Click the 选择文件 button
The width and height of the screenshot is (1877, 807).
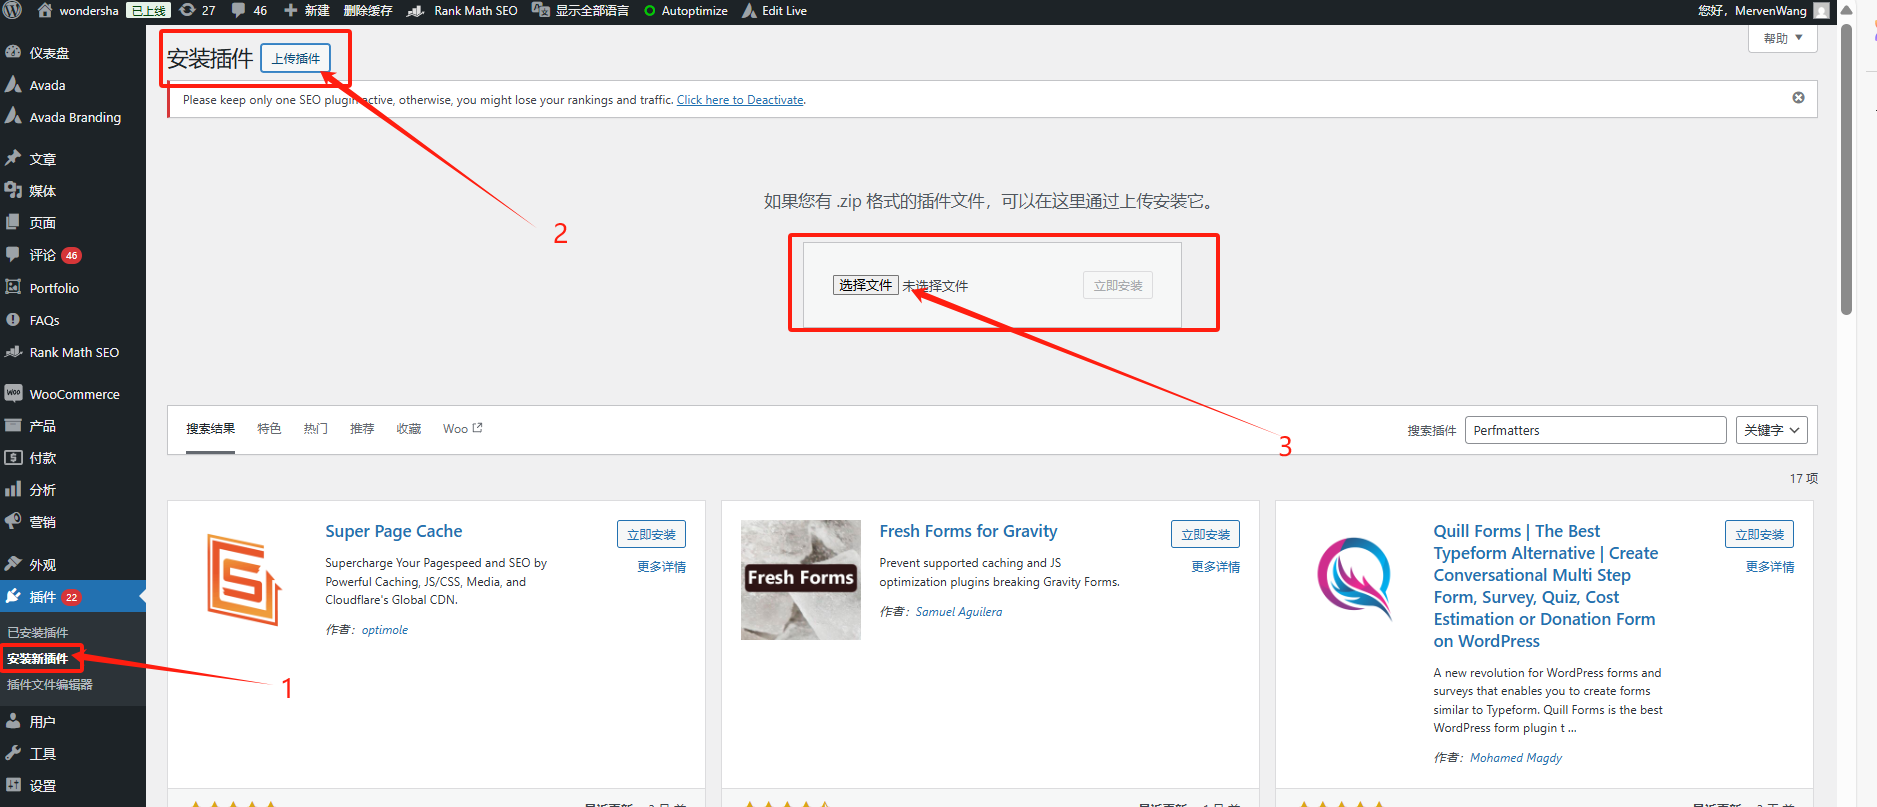pyautogui.click(x=865, y=285)
